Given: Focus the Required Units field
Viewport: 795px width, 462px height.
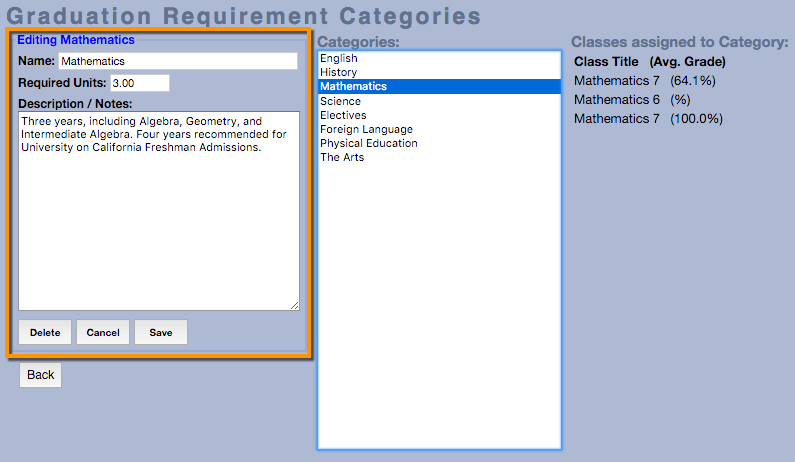Looking at the screenshot, I should (140, 83).
